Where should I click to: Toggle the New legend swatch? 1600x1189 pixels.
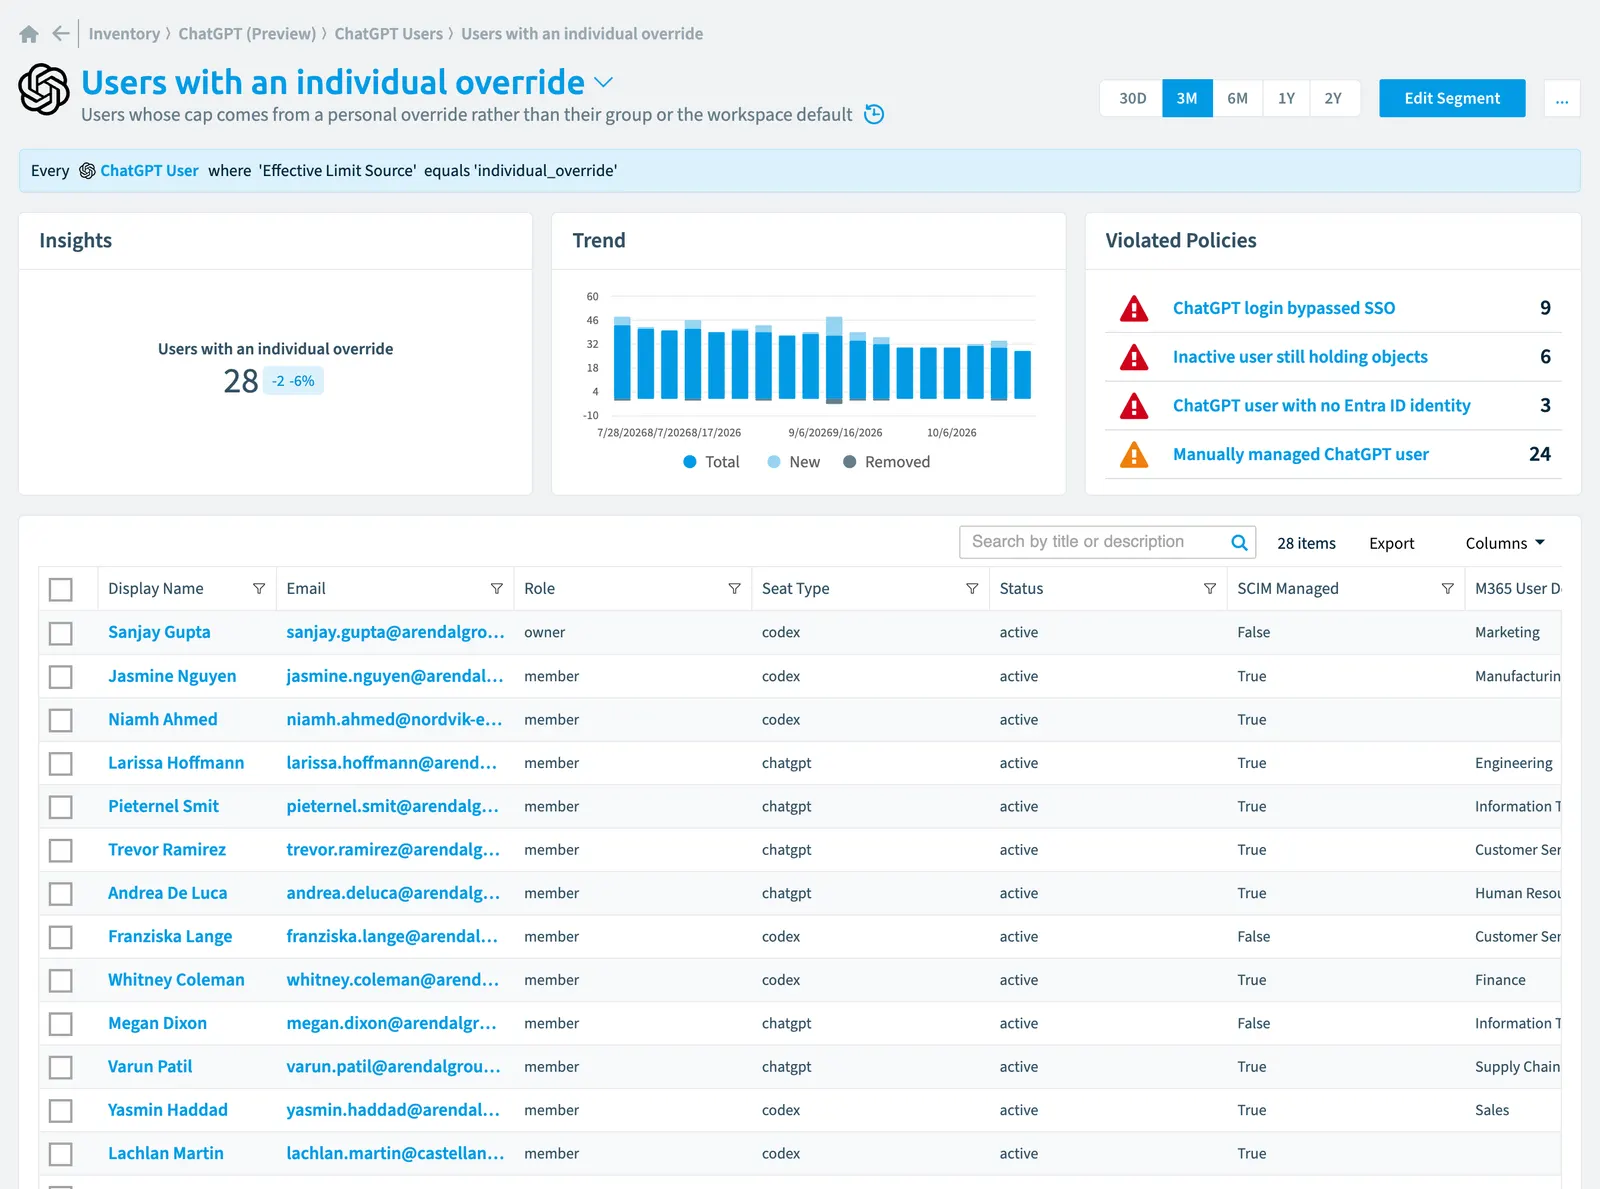[x=774, y=462]
